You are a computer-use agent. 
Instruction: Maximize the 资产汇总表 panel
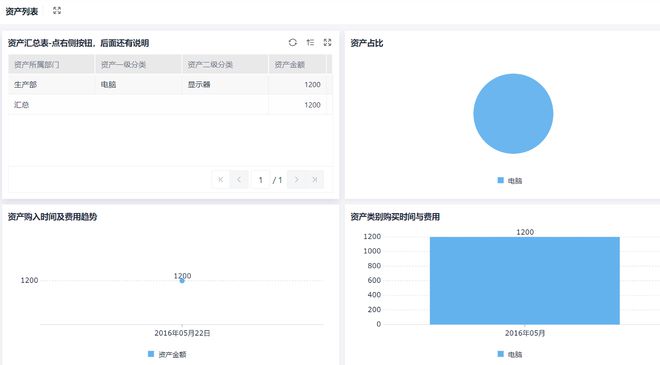[327, 42]
